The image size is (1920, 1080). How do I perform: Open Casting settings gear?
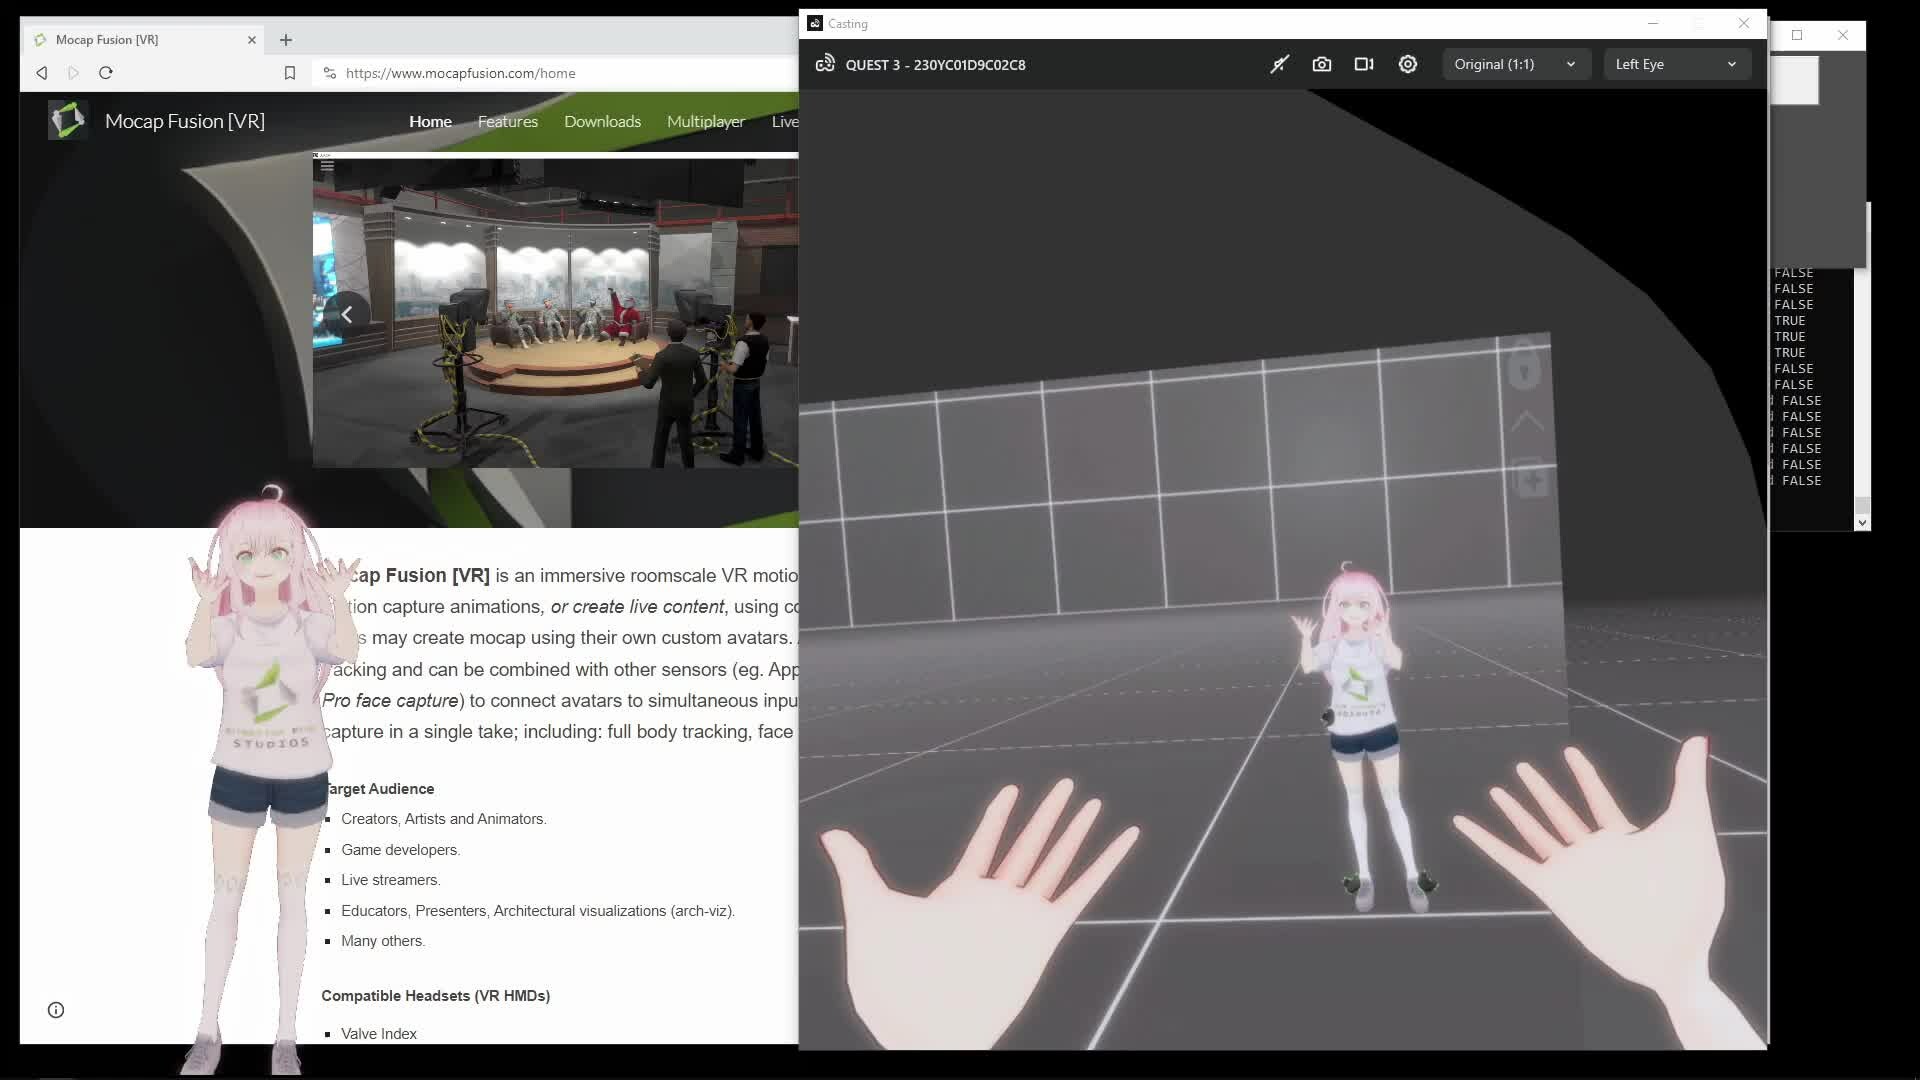point(1408,64)
